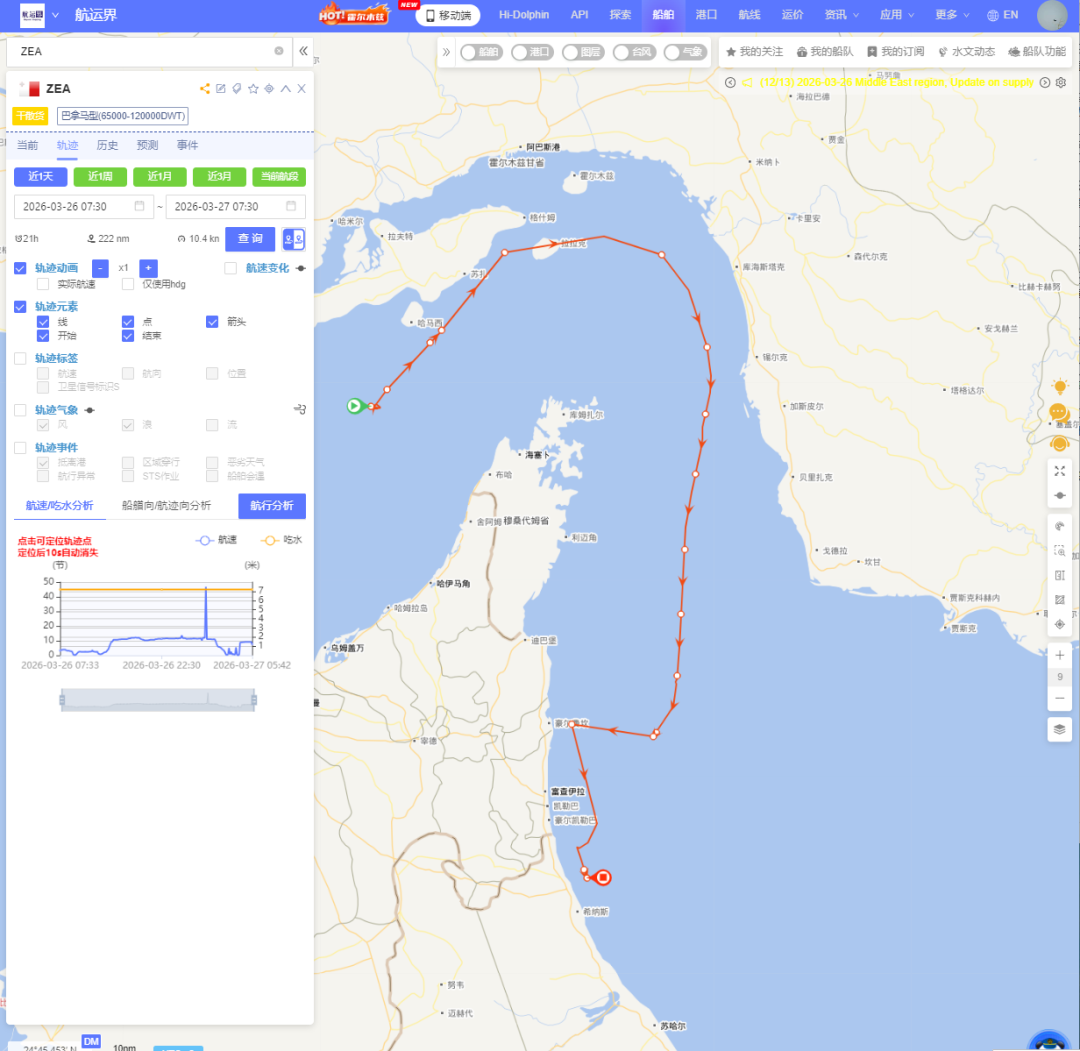Open the 港口 menu in top navigation
Image resolution: width=1080 pixels, height=1051 pixels.
tap(706, 15)
